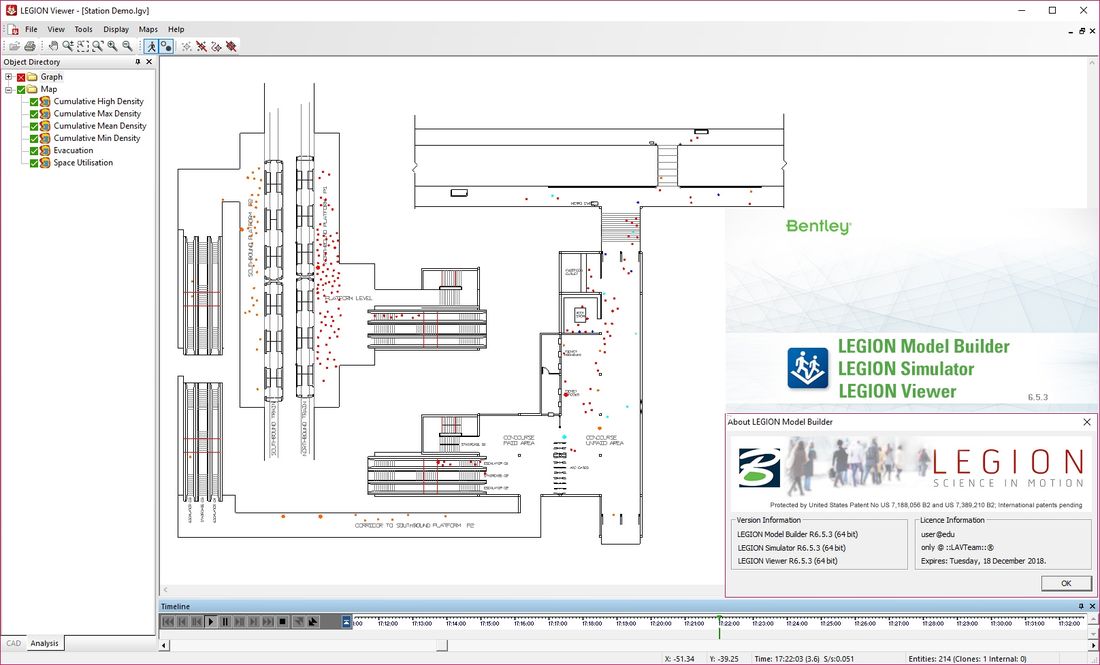
Task: Uncheck Cumulative Max Density checkbox
Action: pos(34,114)
